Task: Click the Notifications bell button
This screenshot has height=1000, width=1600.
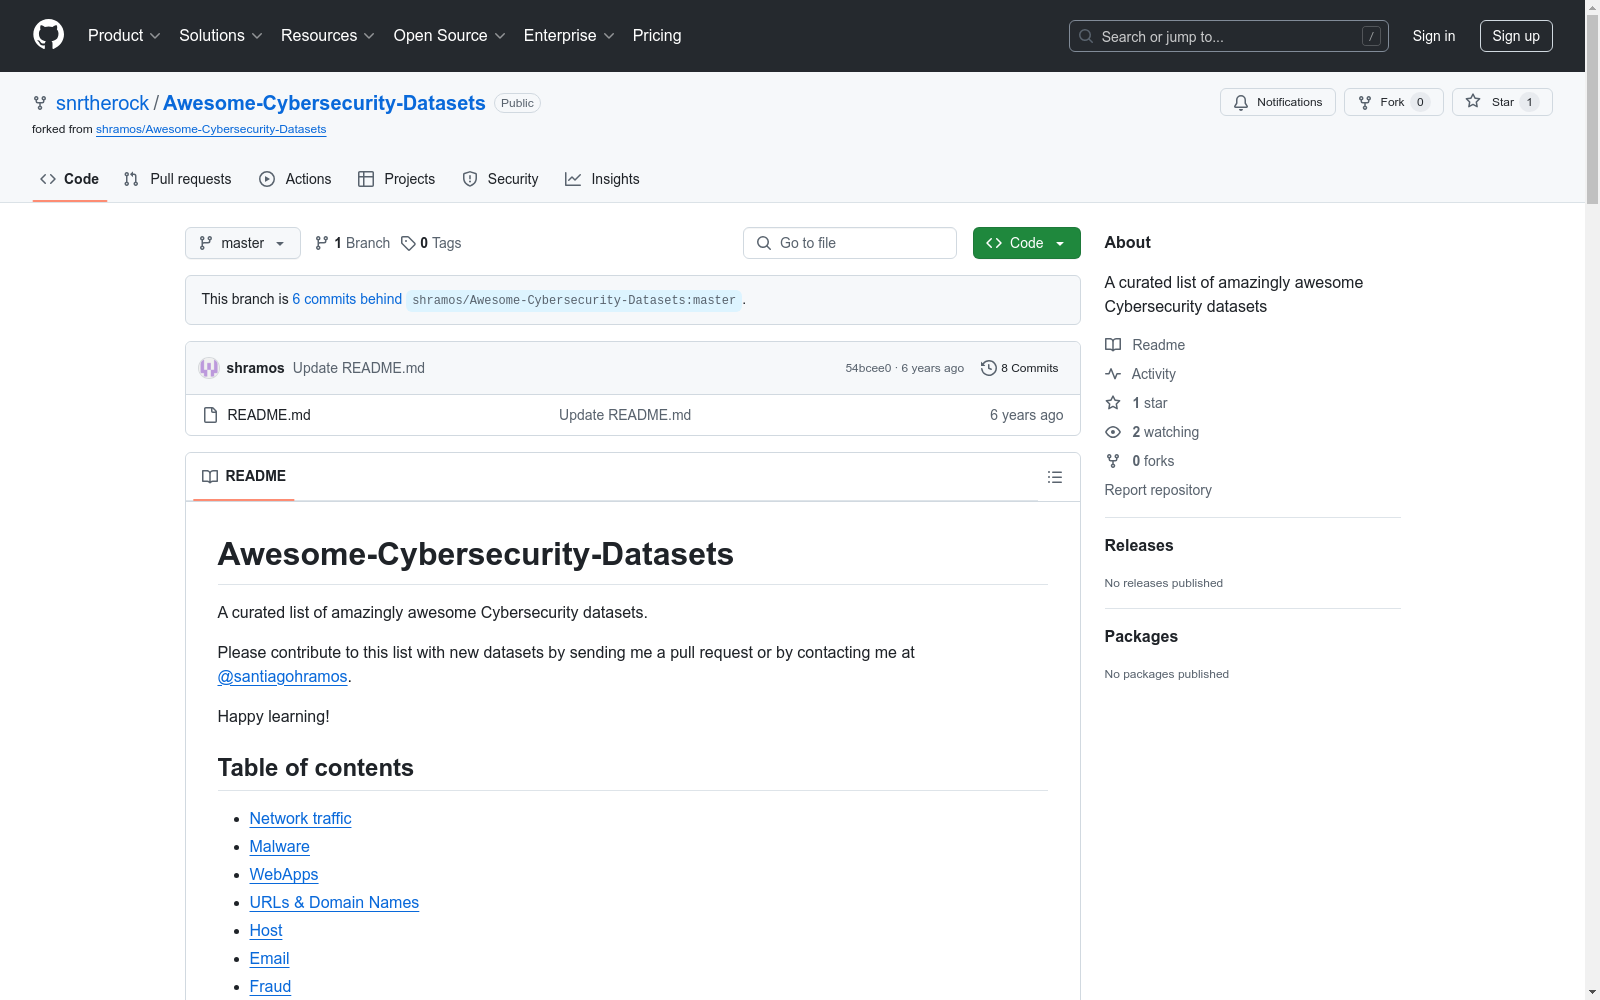Action: pyautogui.click(x=1277, y=102)
